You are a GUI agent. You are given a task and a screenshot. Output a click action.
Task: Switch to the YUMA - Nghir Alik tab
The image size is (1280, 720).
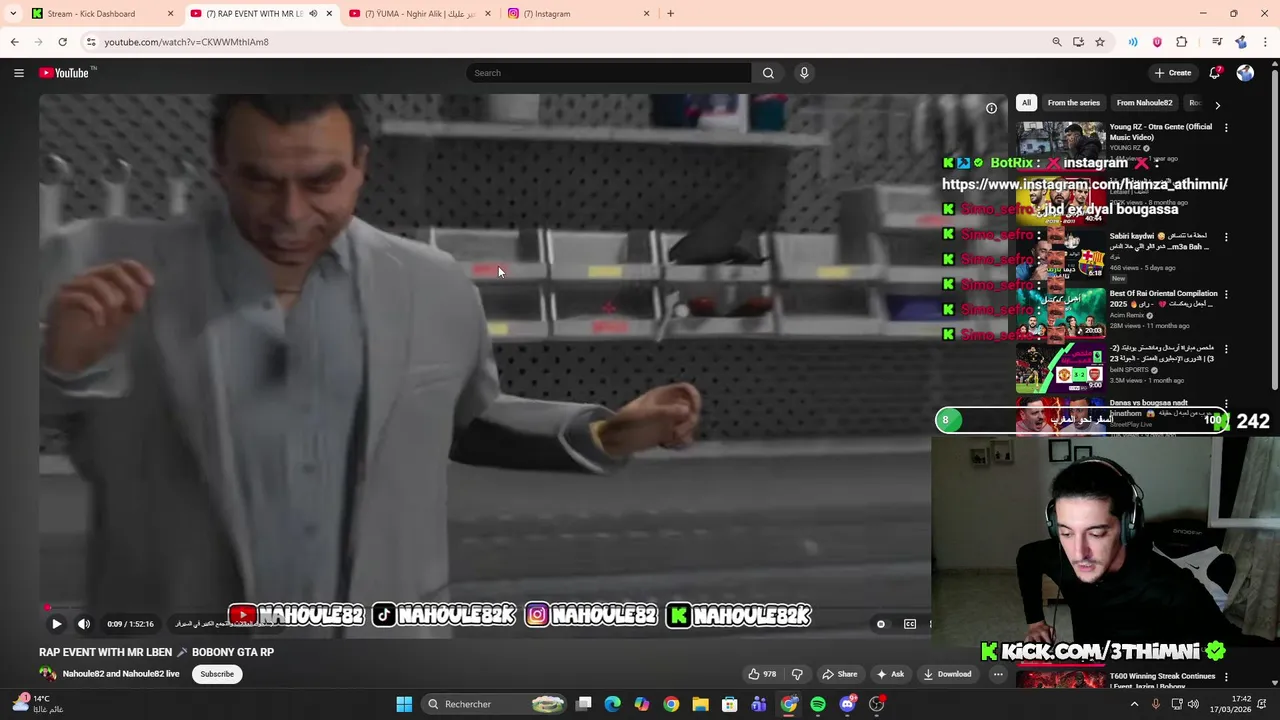[420, 14]
